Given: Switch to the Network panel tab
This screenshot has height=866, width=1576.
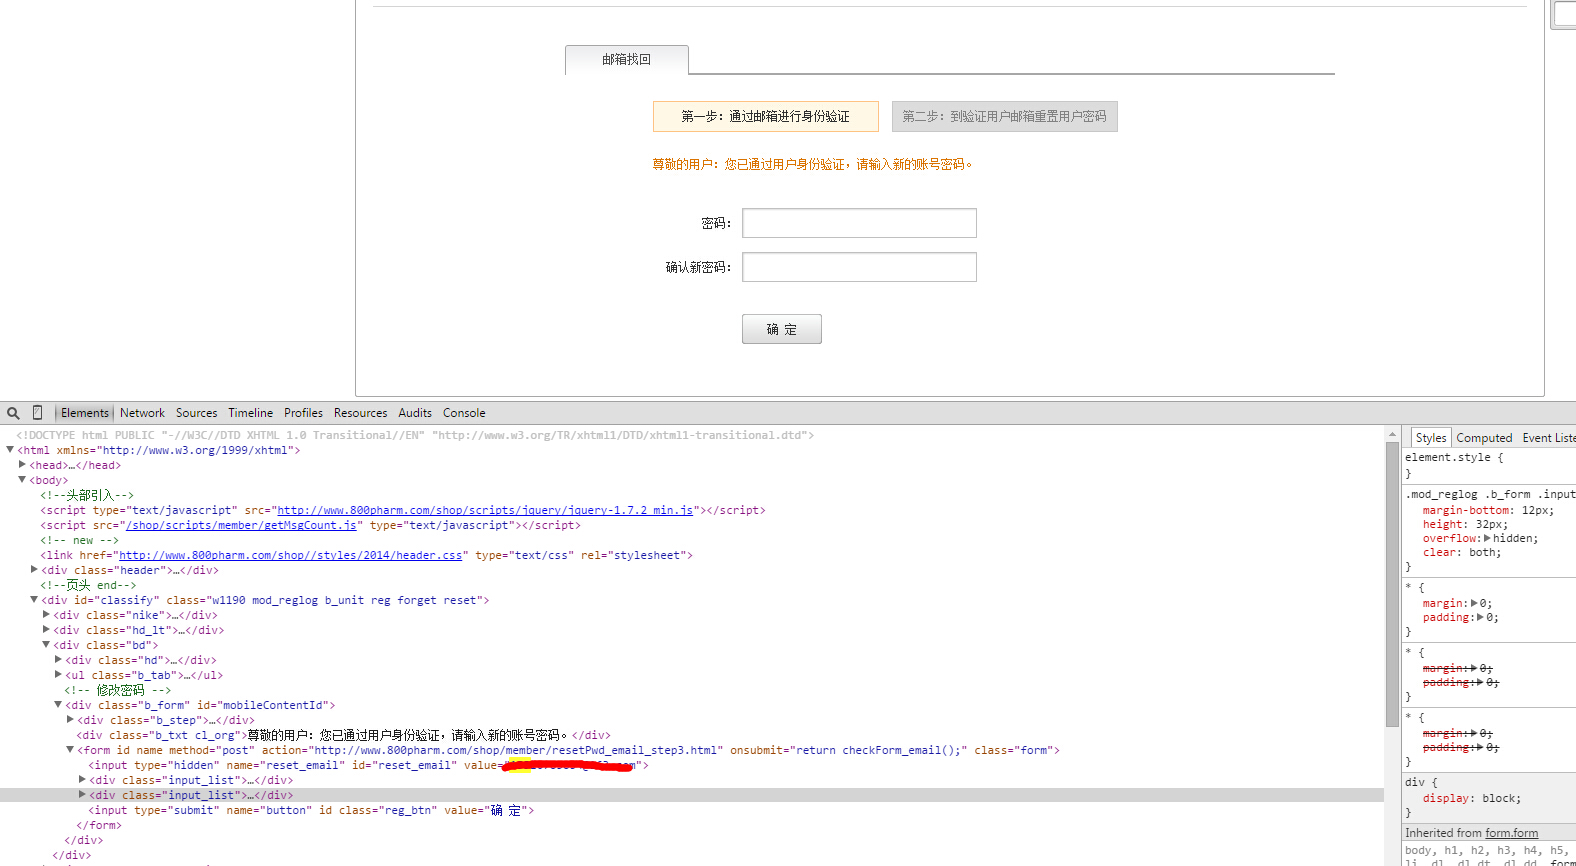Looking at the screenshot, I should pyautogui.click(x=142, y=413).
